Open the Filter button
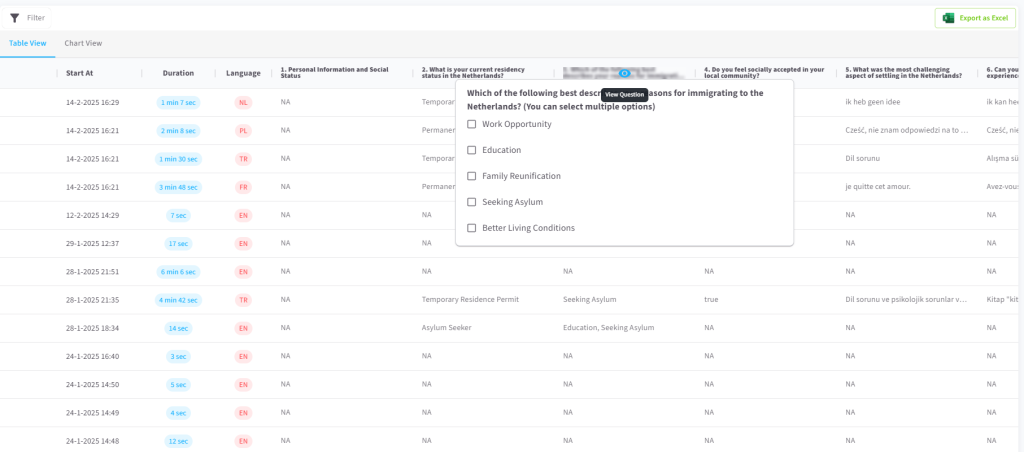Viewport: 1024px width, 452px height. pyautogui.click(x=27, y=18)
